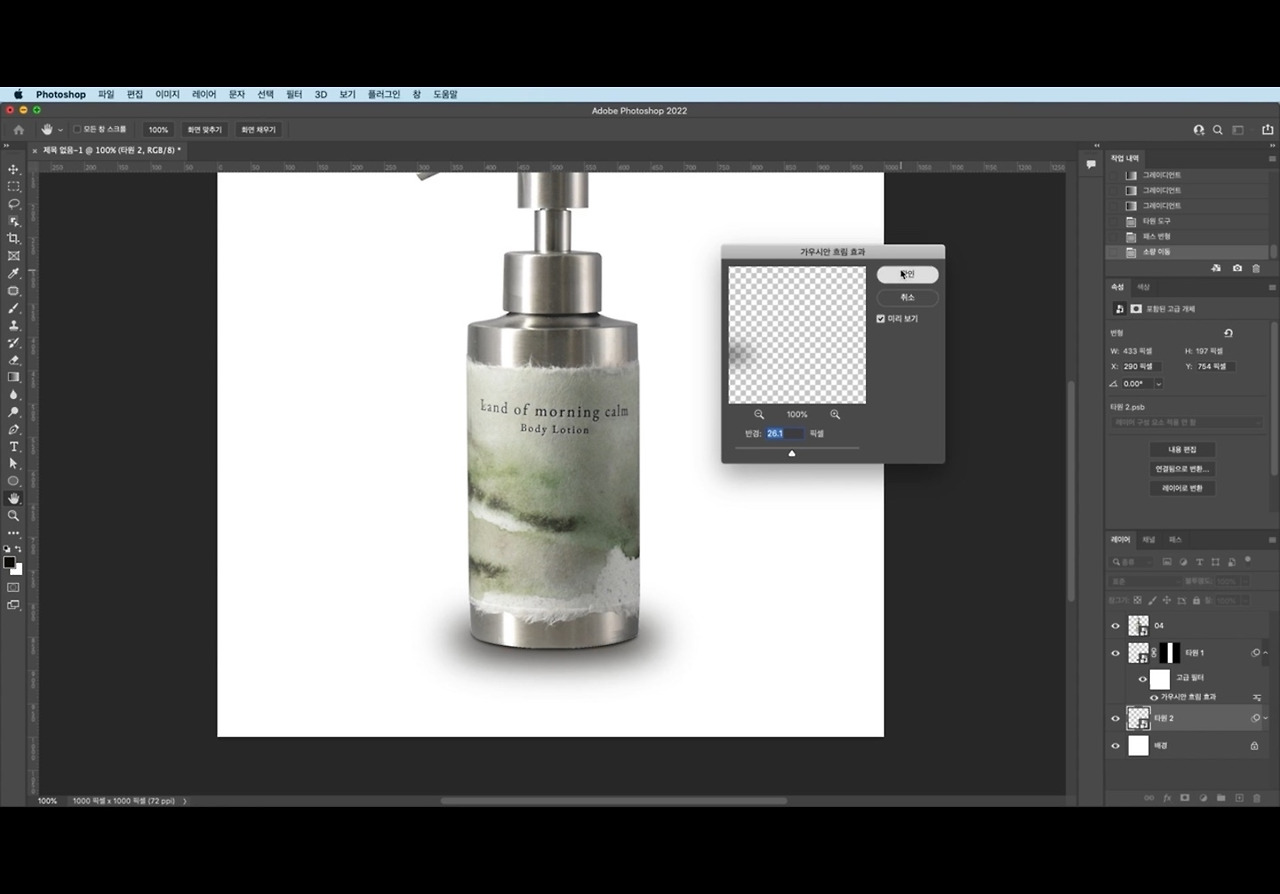Confirm Gaussian Blur with 확인 button

tap(907, 275)
